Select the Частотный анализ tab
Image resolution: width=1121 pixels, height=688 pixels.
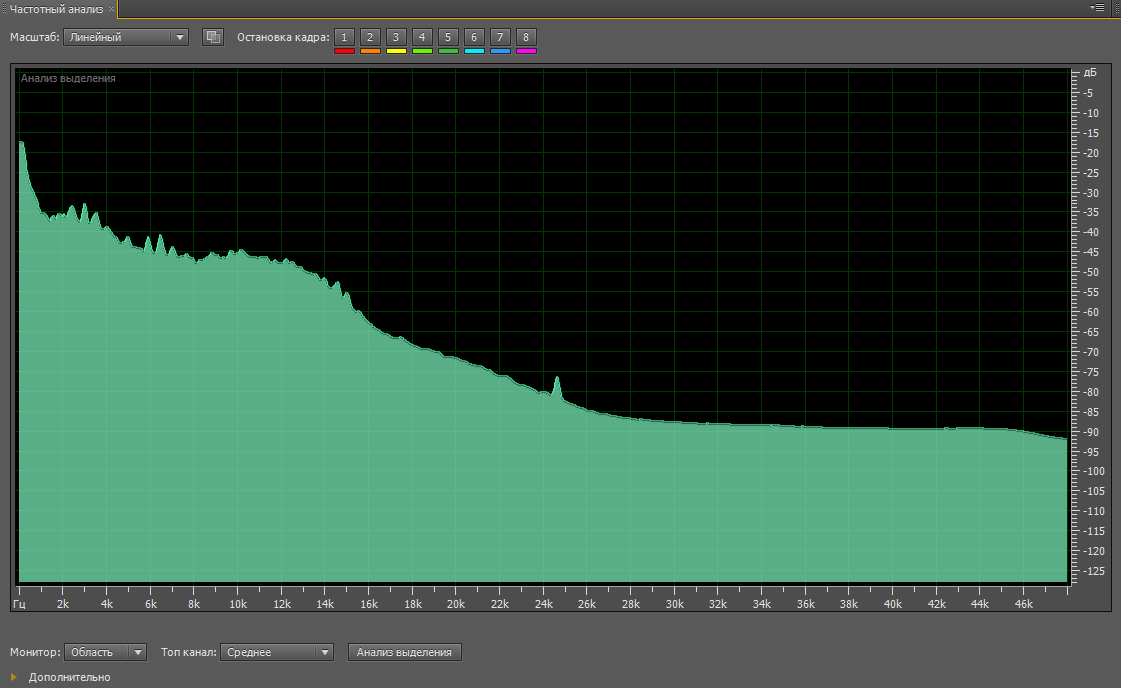coord(56,8)
